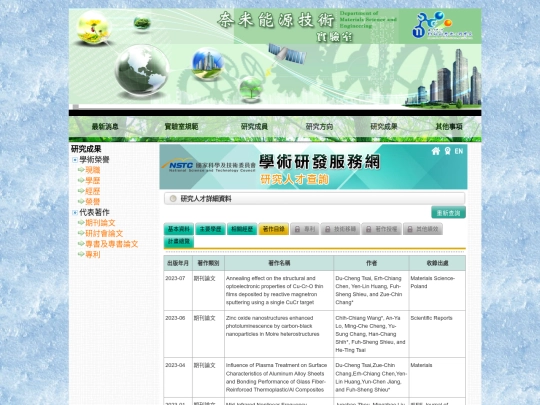This screenshot has height=405, width=540.
Task: Open 期刊論文 in the sidebar
Action: (100, 223)
